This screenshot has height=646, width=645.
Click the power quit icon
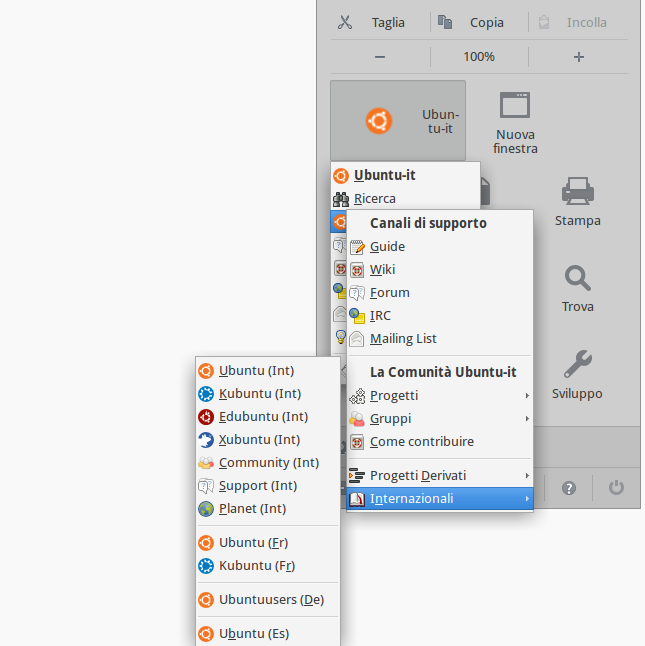[616, 488]
